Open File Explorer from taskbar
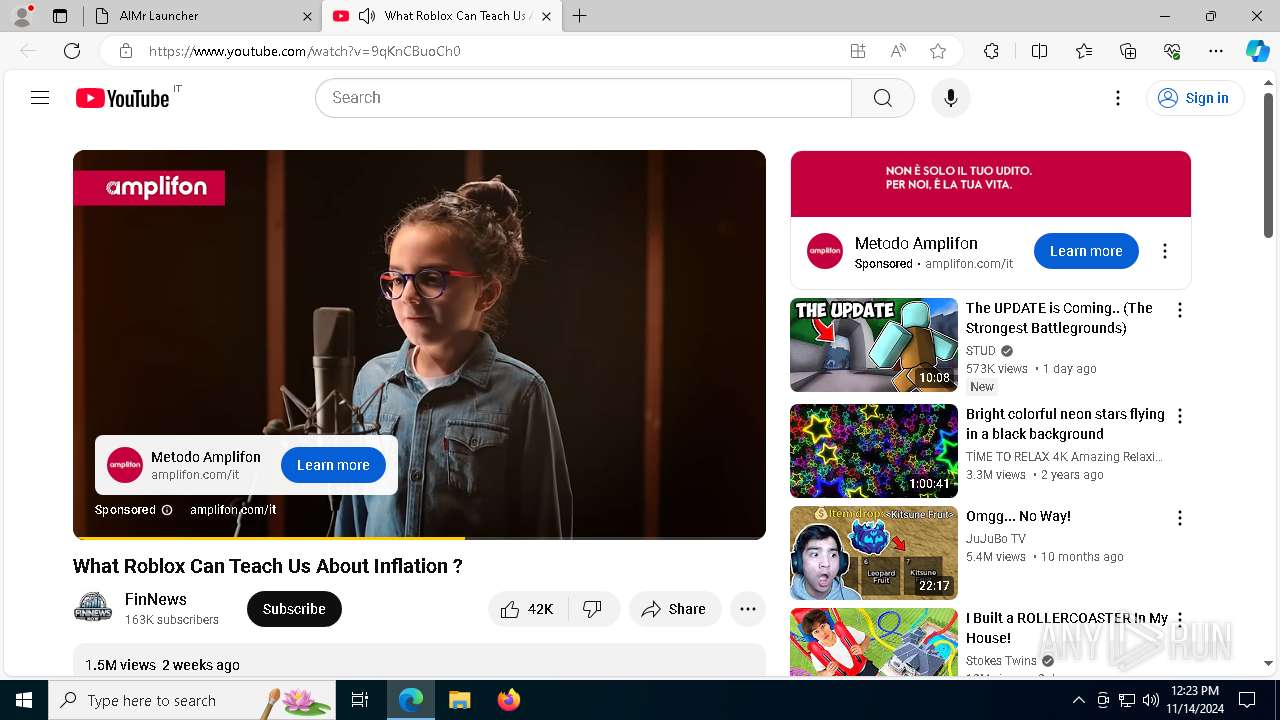Image resolution: width=1280 pixels, height=720 pixels. click(x=459, y=700)
